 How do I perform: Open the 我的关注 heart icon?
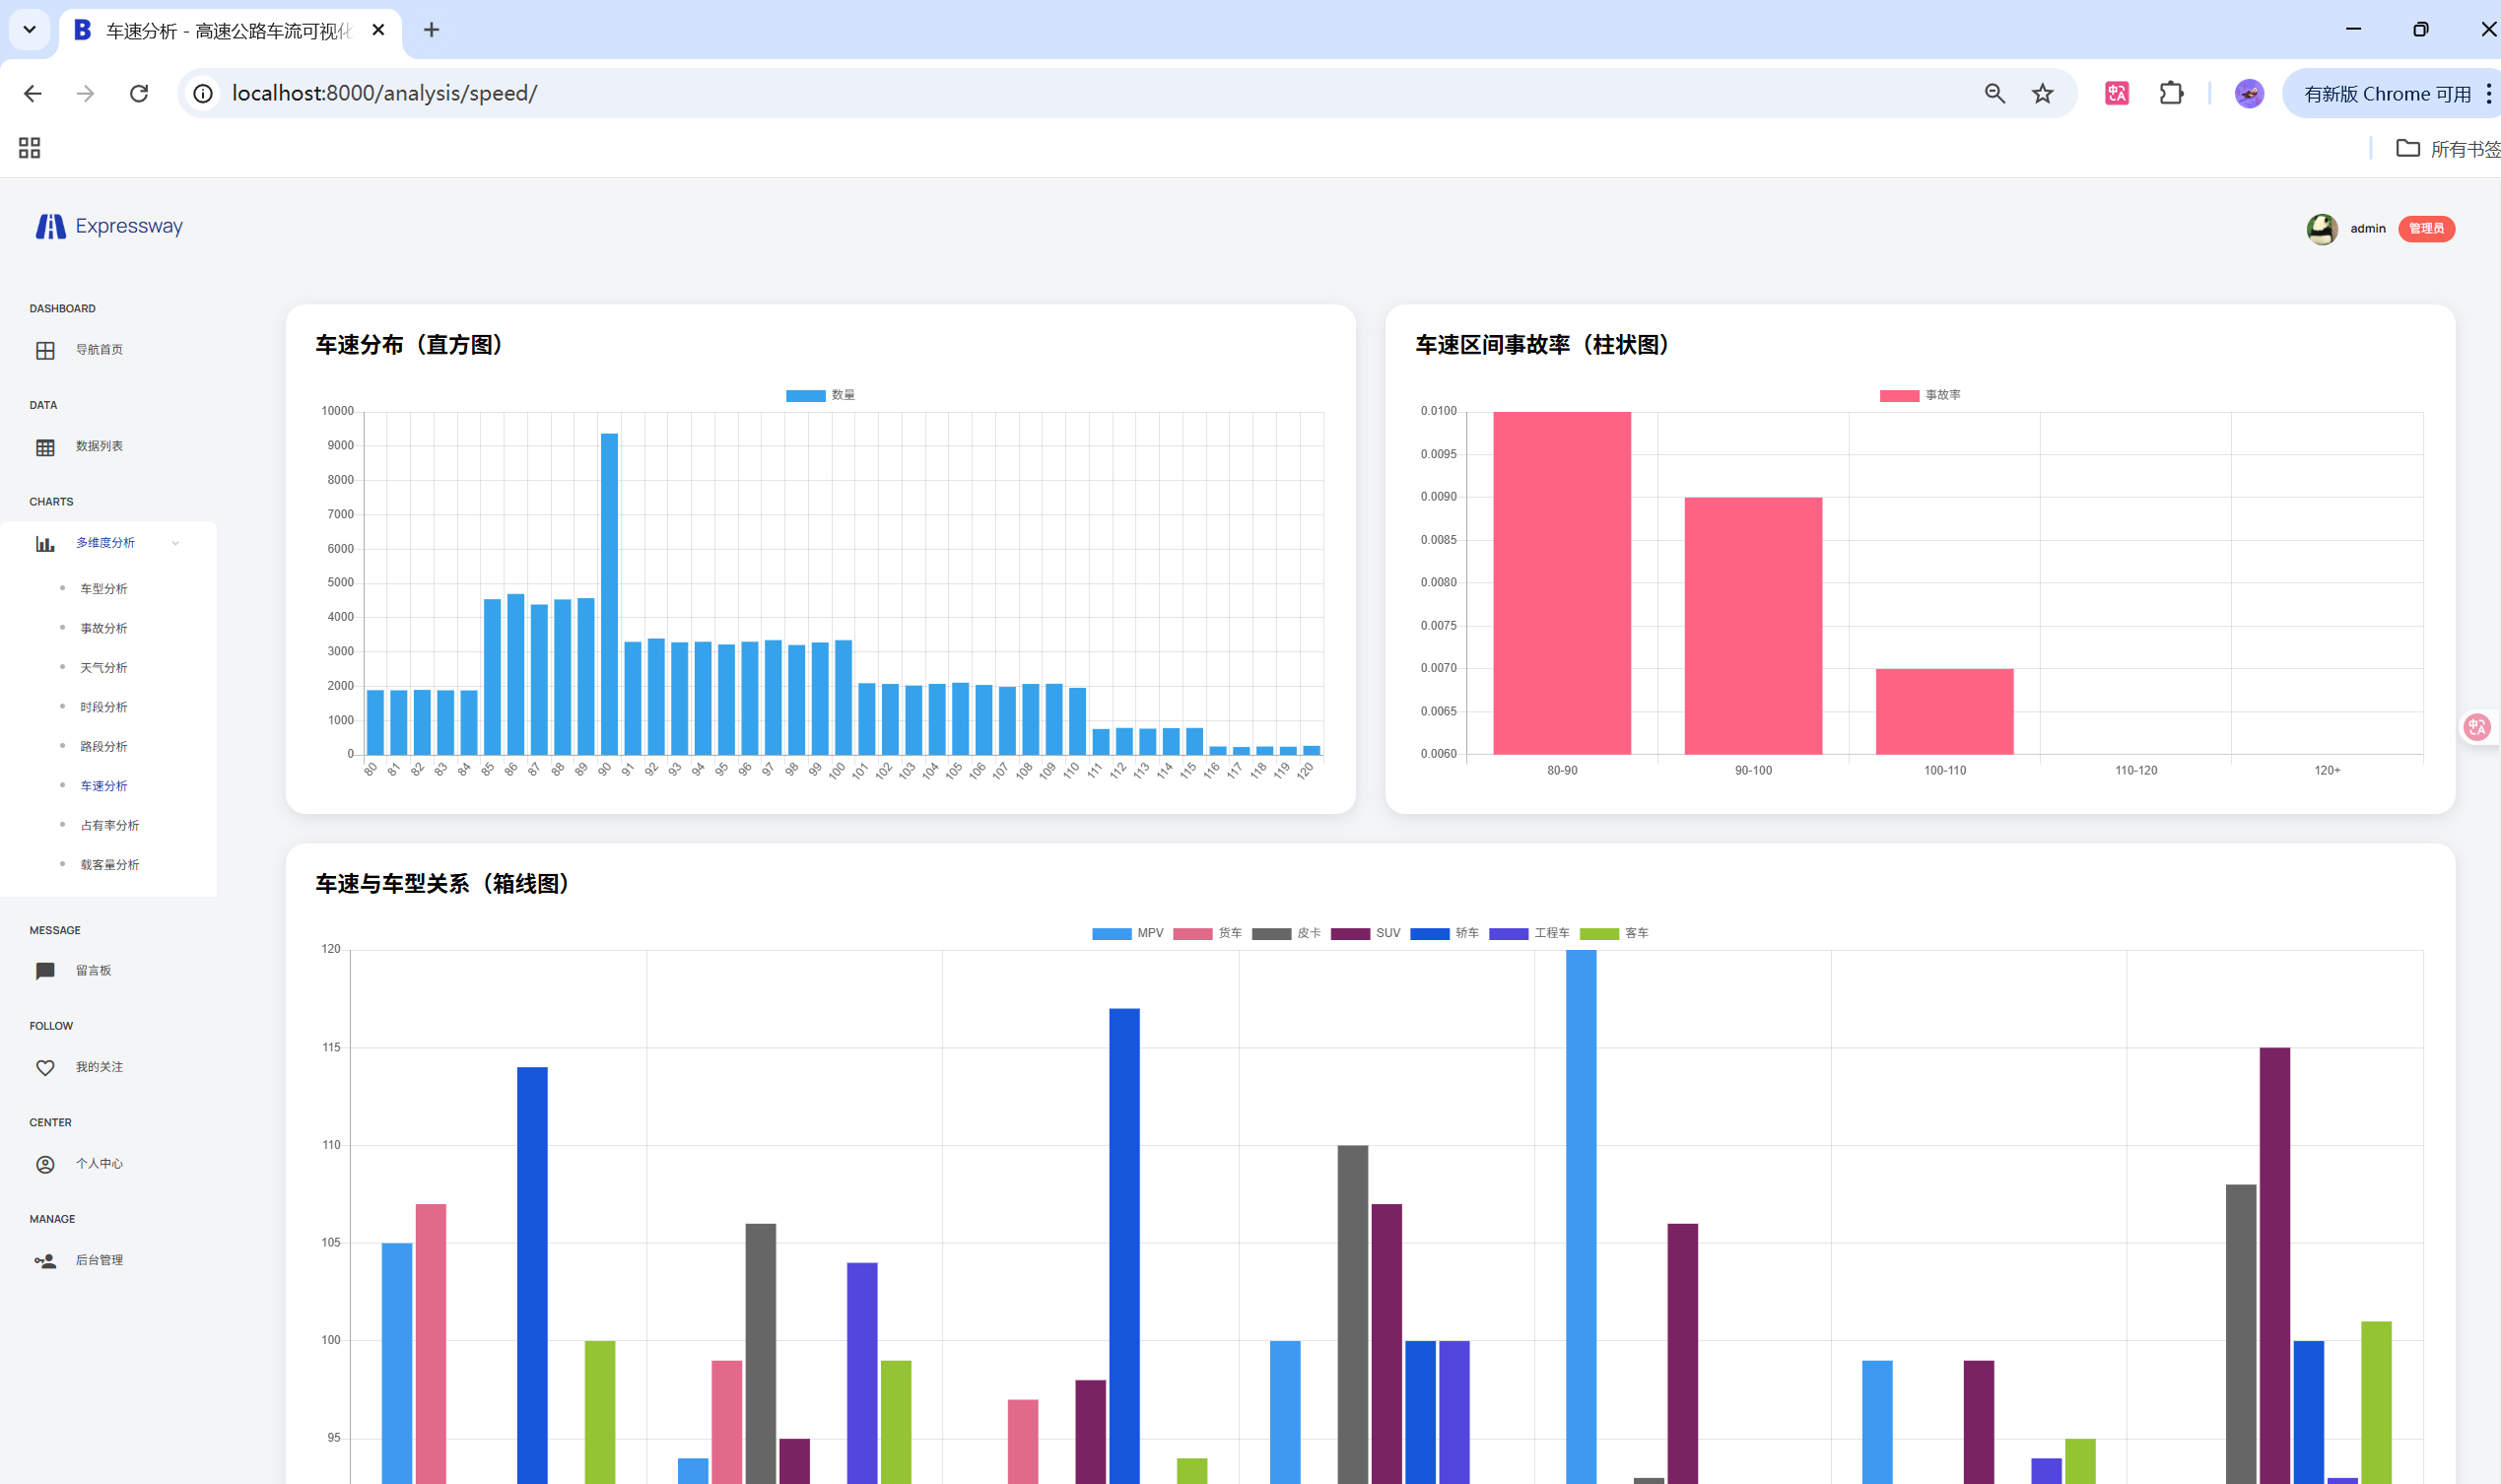[45, 1068]
